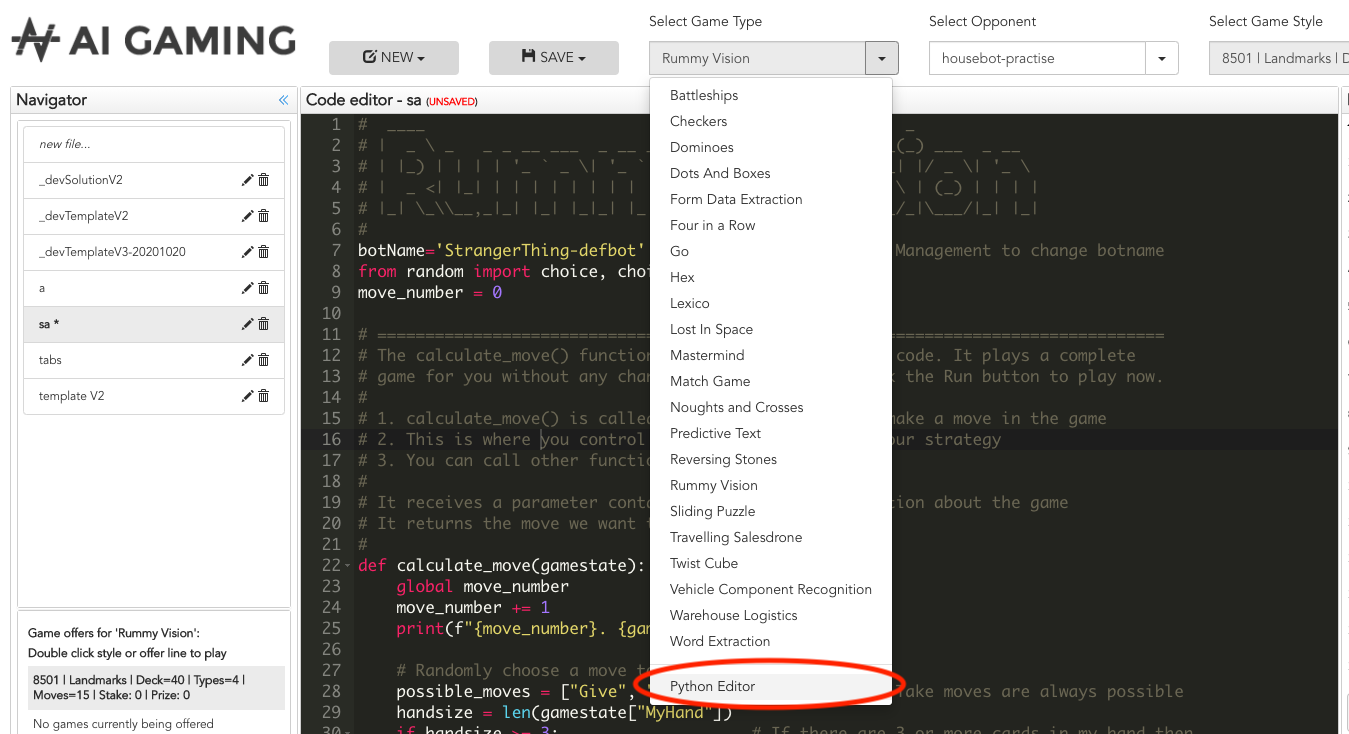Delete the _devSolutionV2 file with trash icon

tap(264, 180)
